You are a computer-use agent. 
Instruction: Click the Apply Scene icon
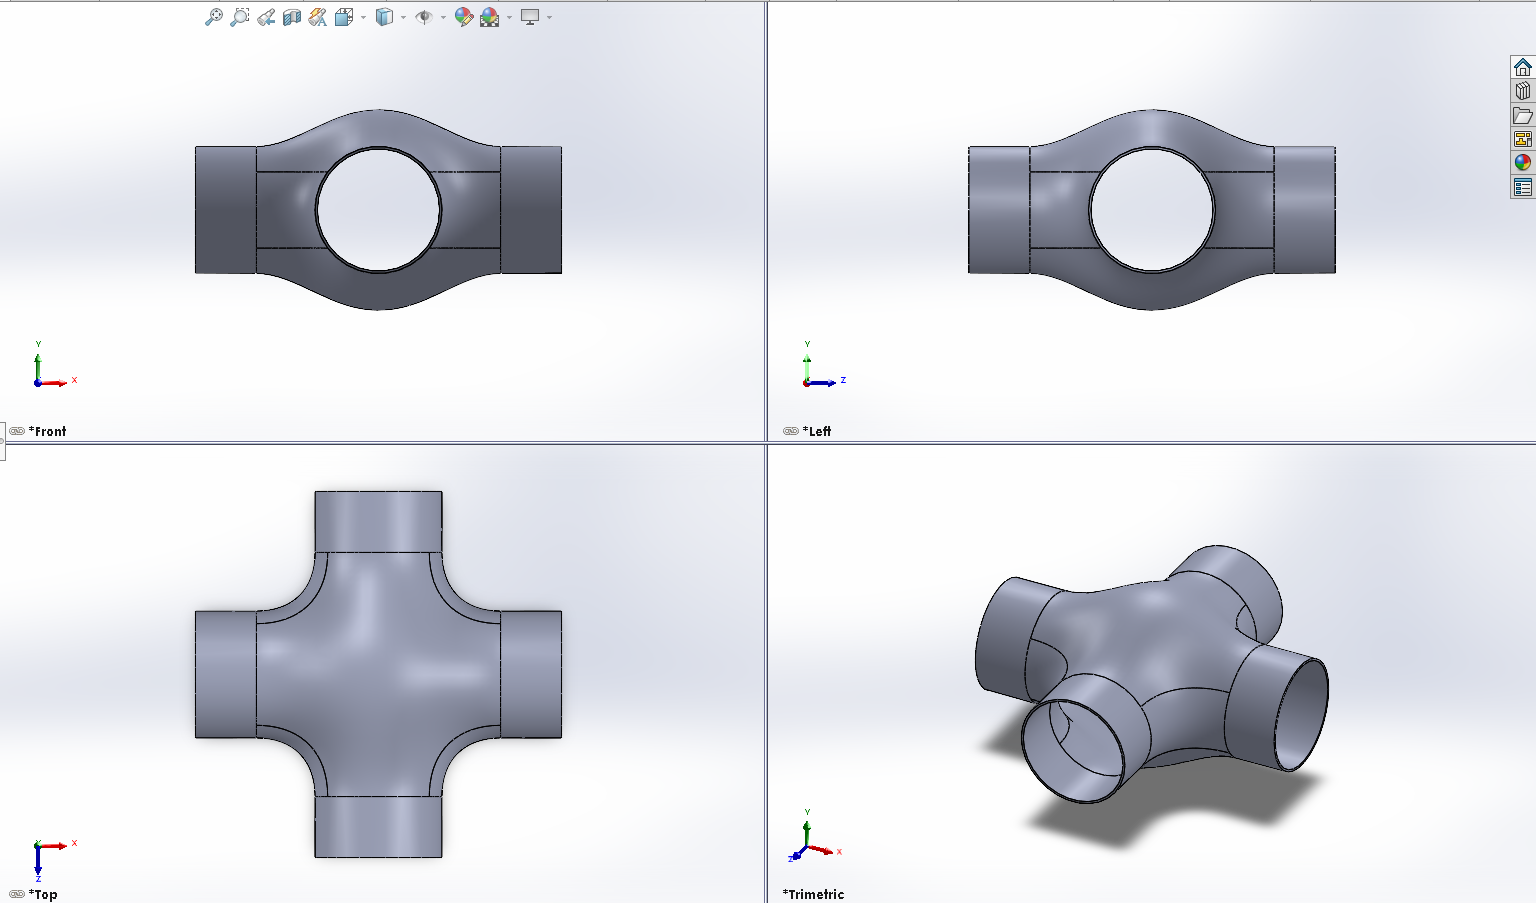tap(490, 17)
